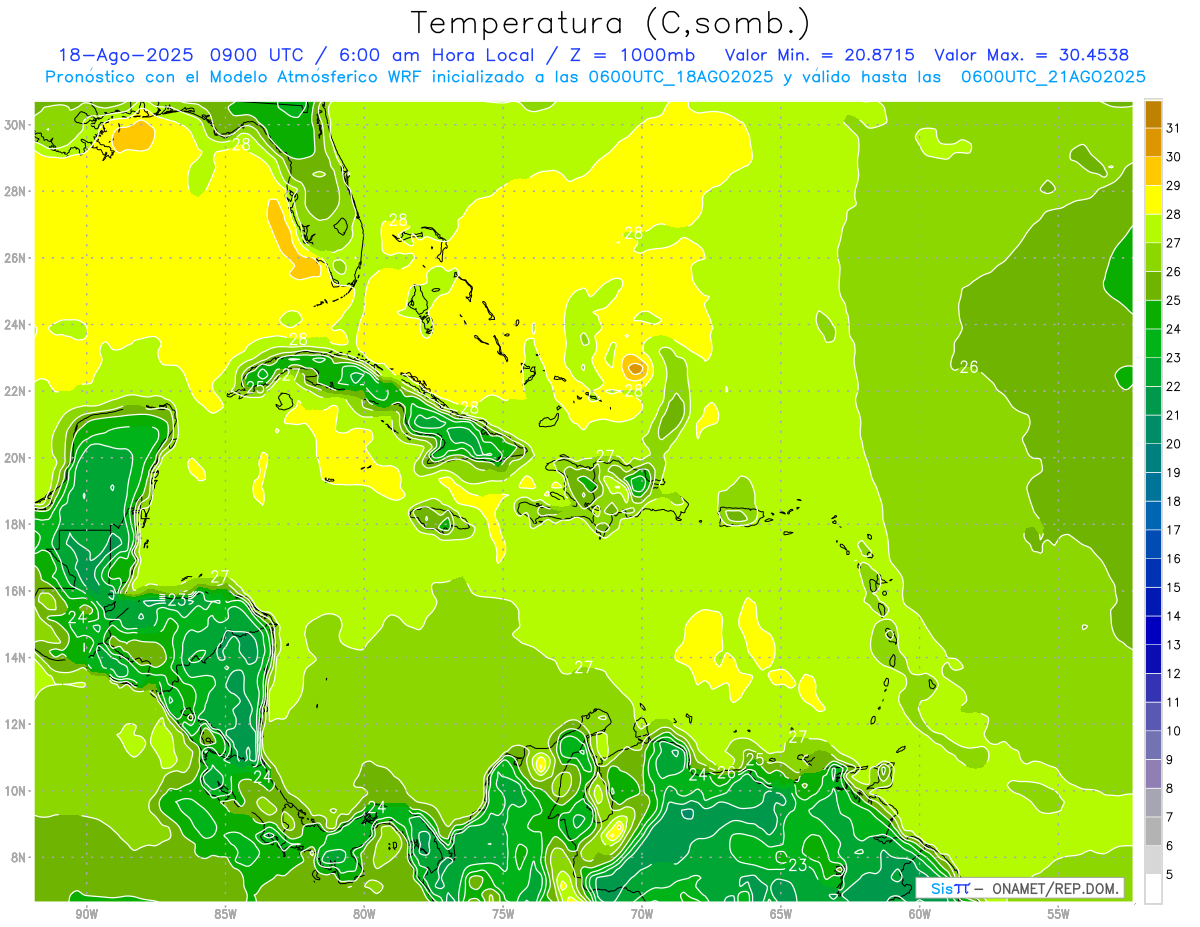Click the 20N latitude axis label
1200x927 pixels.
click(x=14, y=458)
